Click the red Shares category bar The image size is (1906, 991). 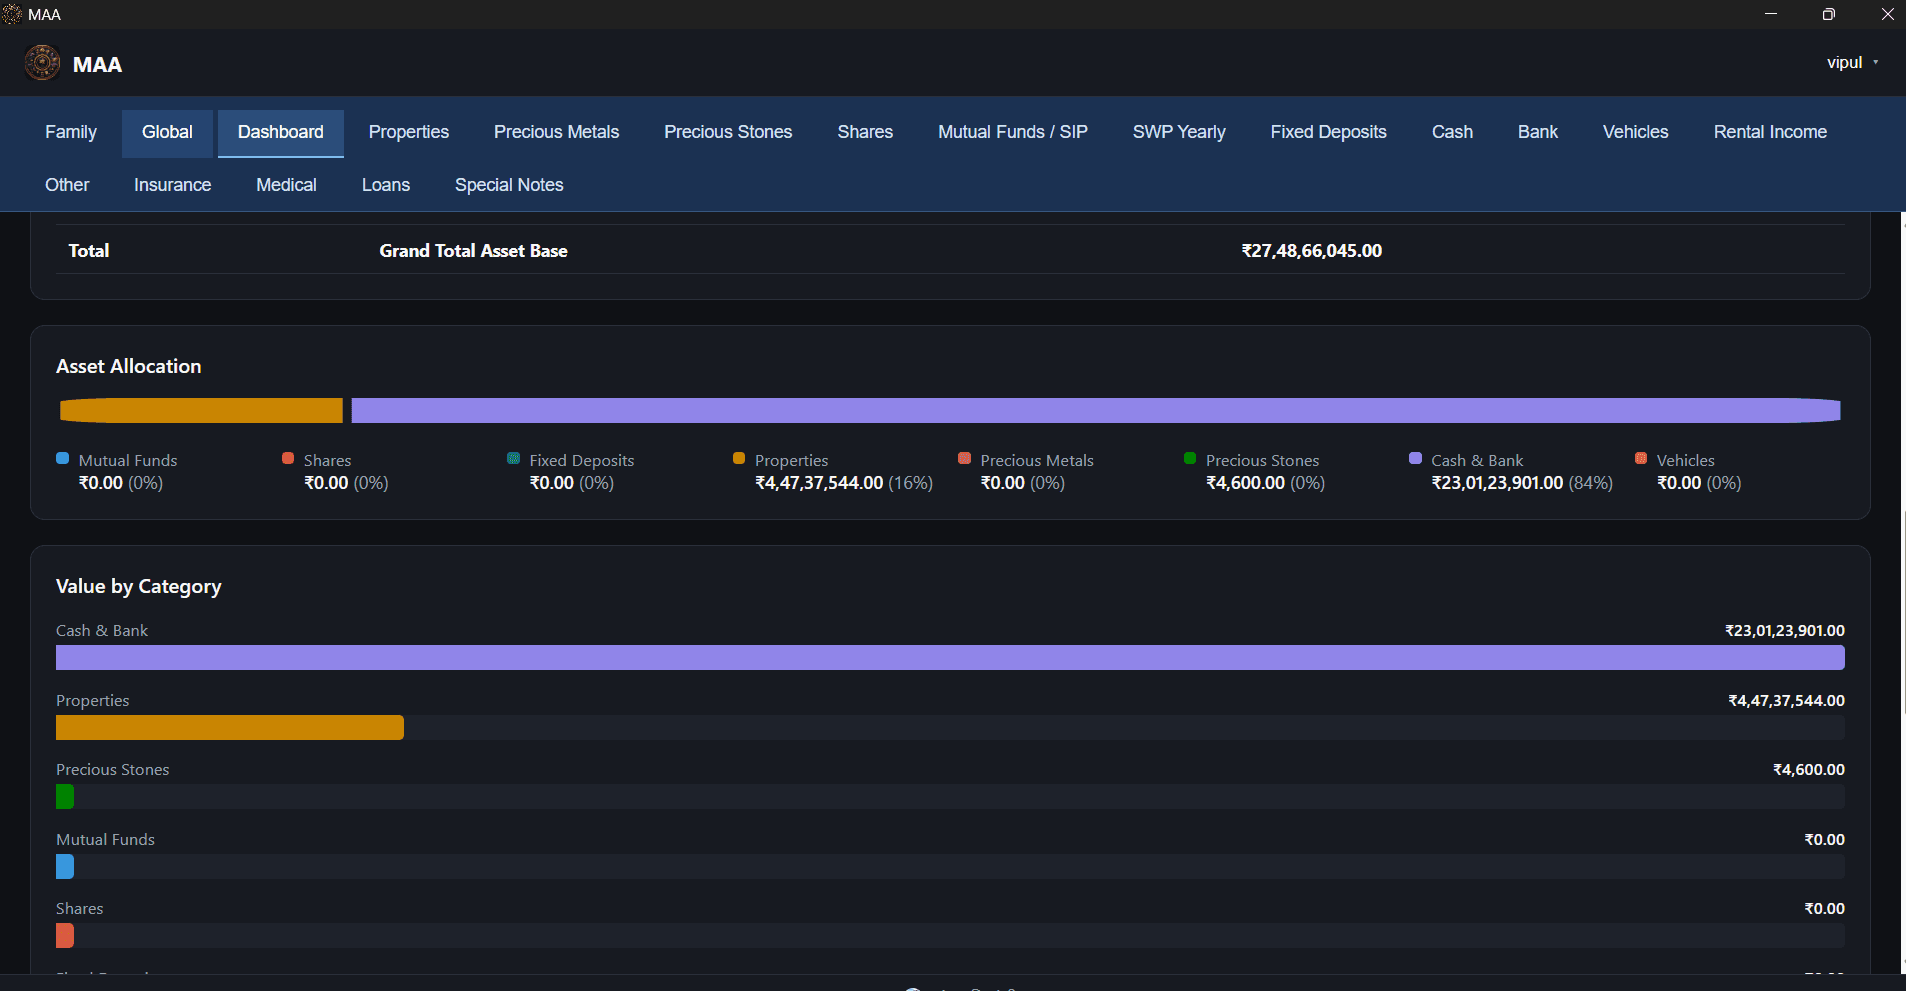click(65, 935)
